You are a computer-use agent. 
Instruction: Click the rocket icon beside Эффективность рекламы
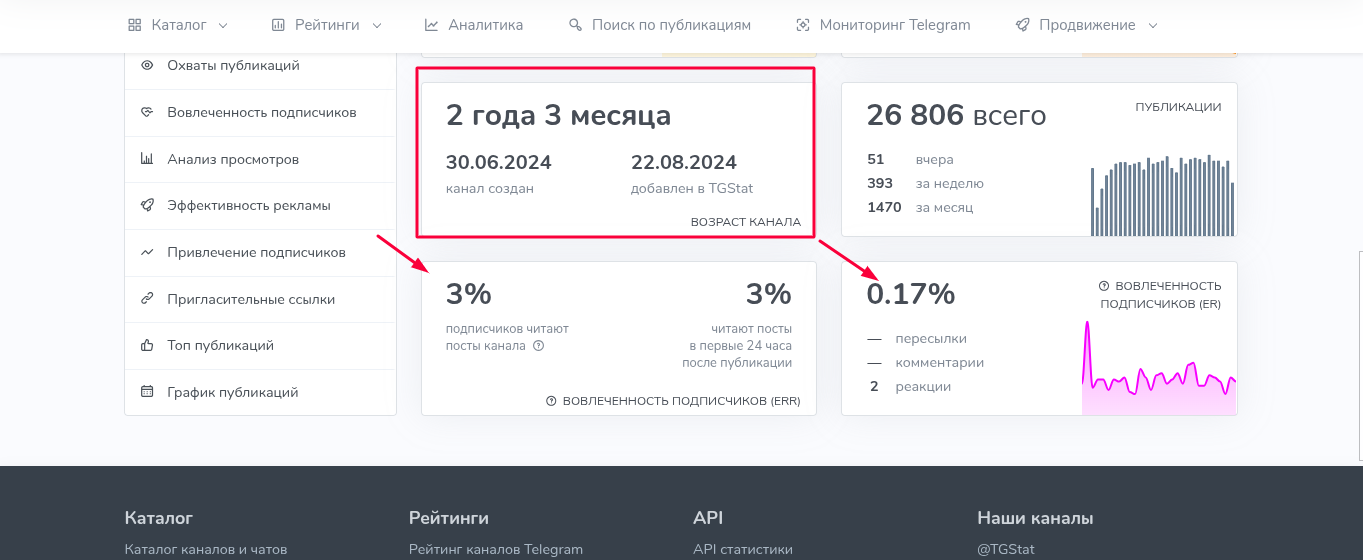pyautogui.click(x=147, y=205)
